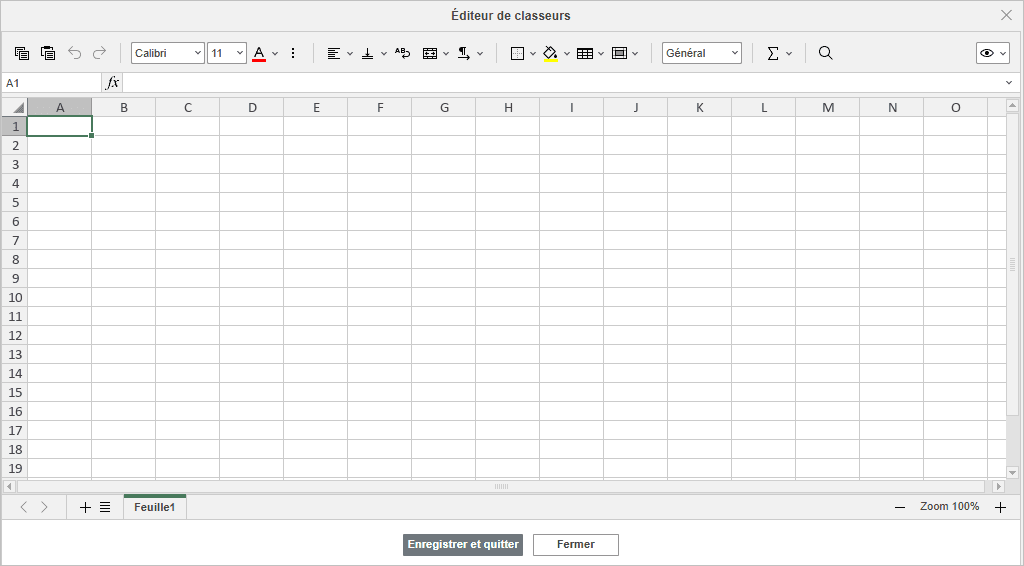Click the horizontal scrollbar right arrow
The image size is (1024, 566).
pos(999,486)
